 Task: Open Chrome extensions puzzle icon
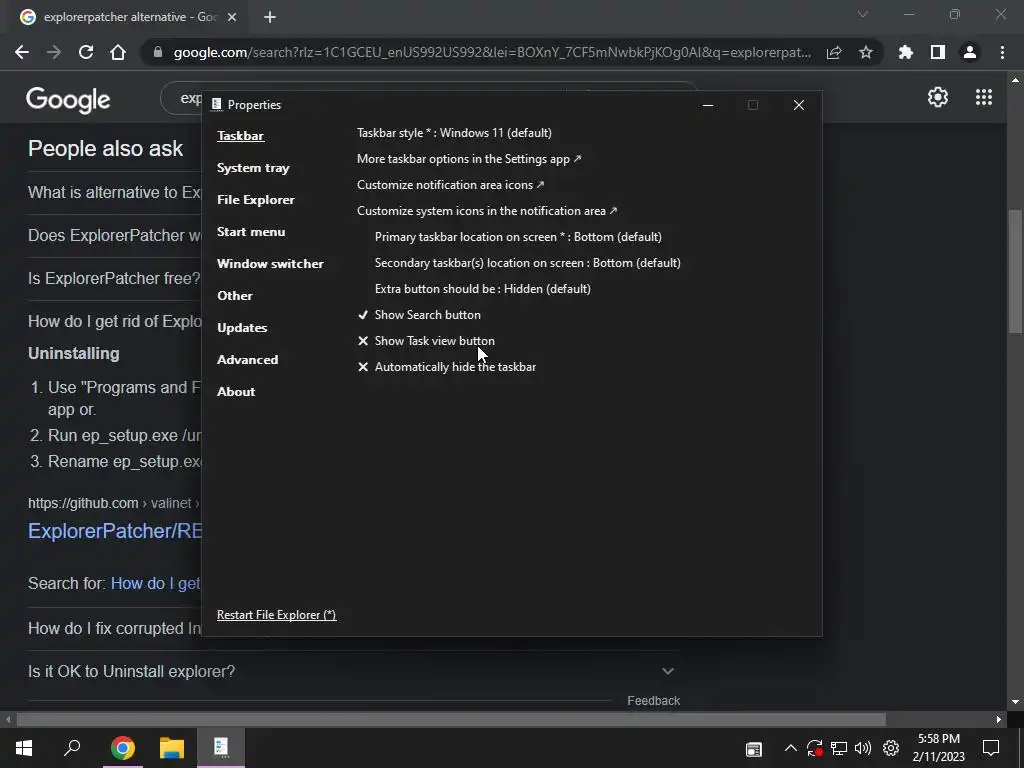905,52
